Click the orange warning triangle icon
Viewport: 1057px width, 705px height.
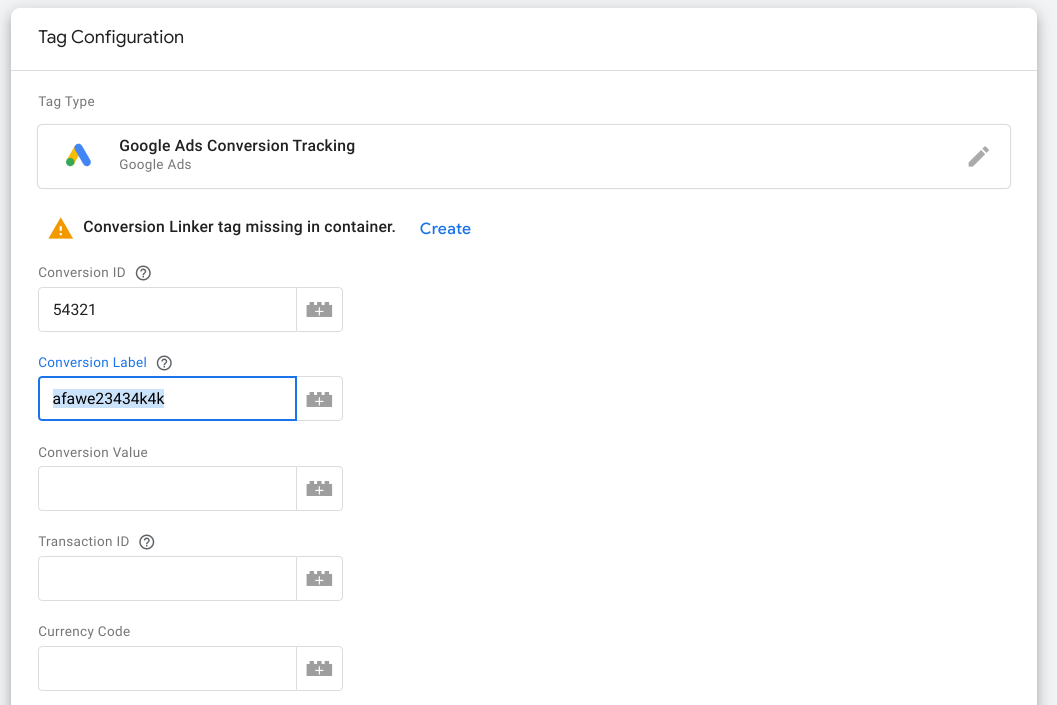(x=61, y=228)
